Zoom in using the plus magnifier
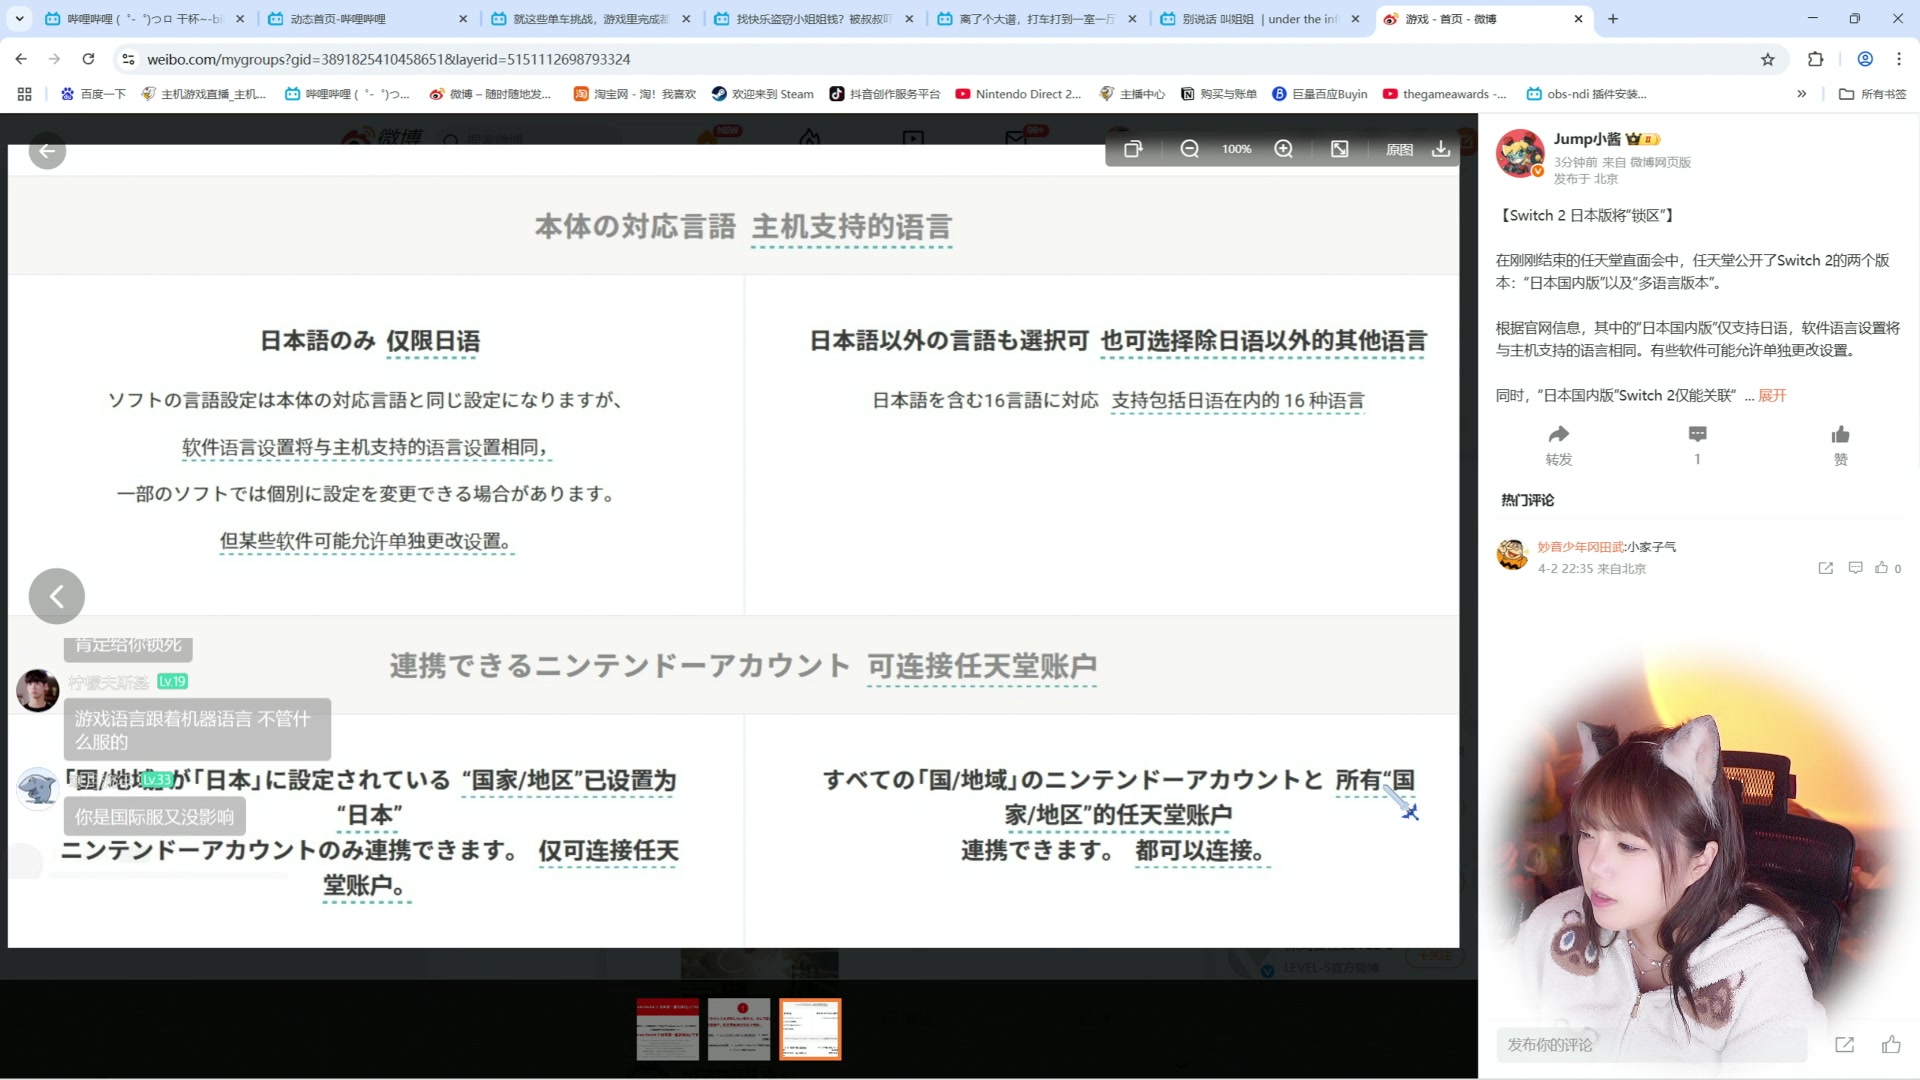 pyautogui.click(x=1284, y=149)
